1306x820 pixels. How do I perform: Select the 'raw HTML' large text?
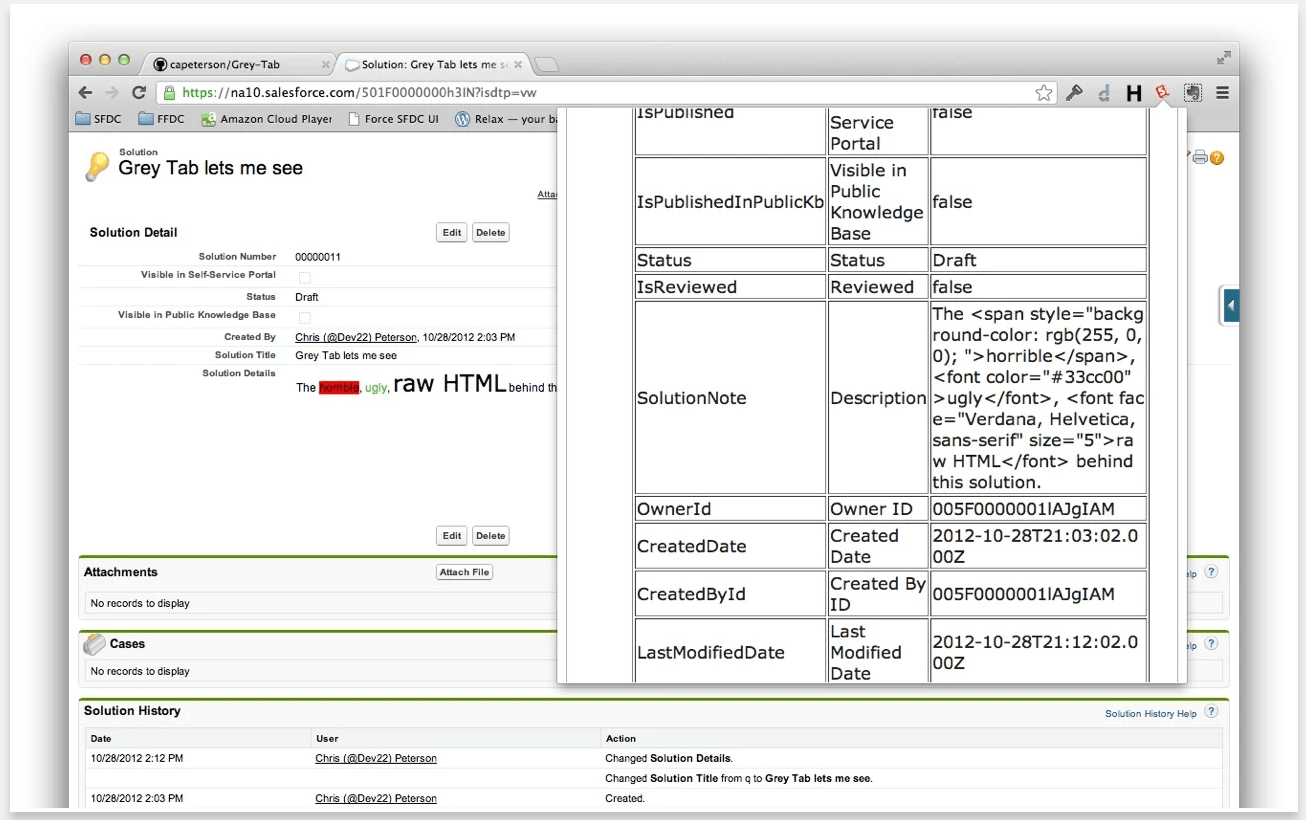450,383
